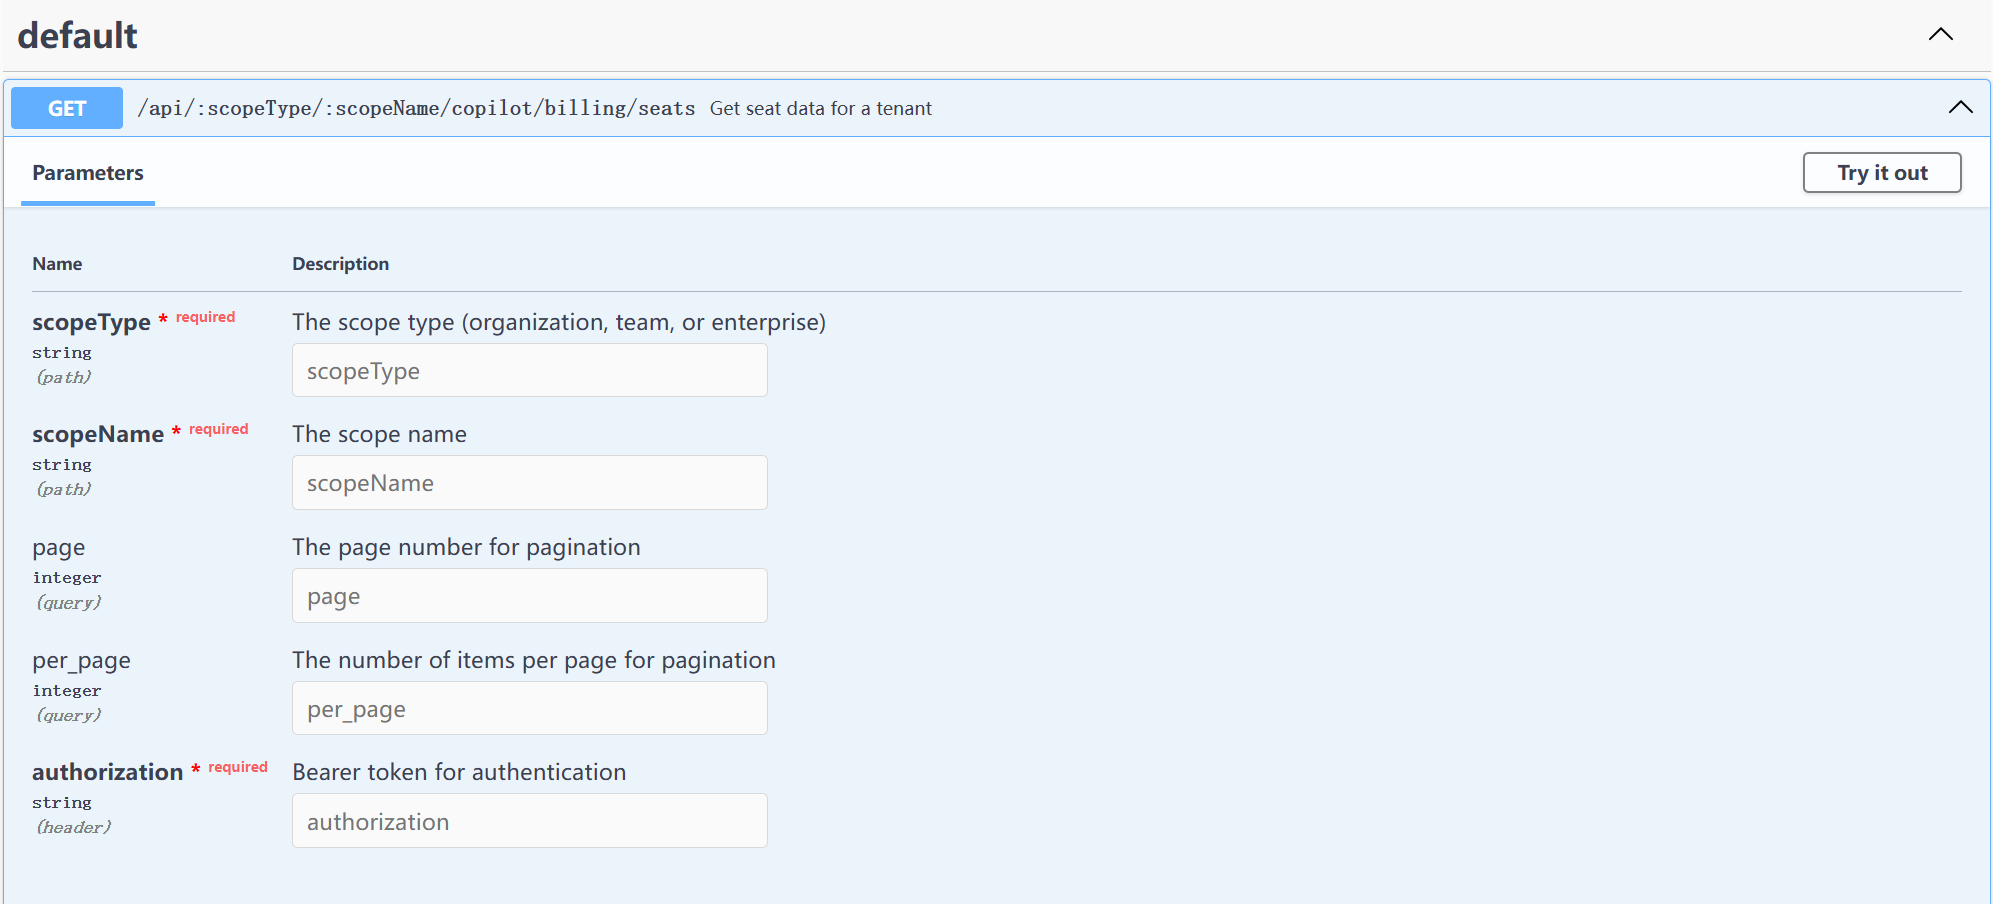The height and width of the screenshot is (904, 1993).
Task: Click the 'default' section heading
Action: point(78,36)
